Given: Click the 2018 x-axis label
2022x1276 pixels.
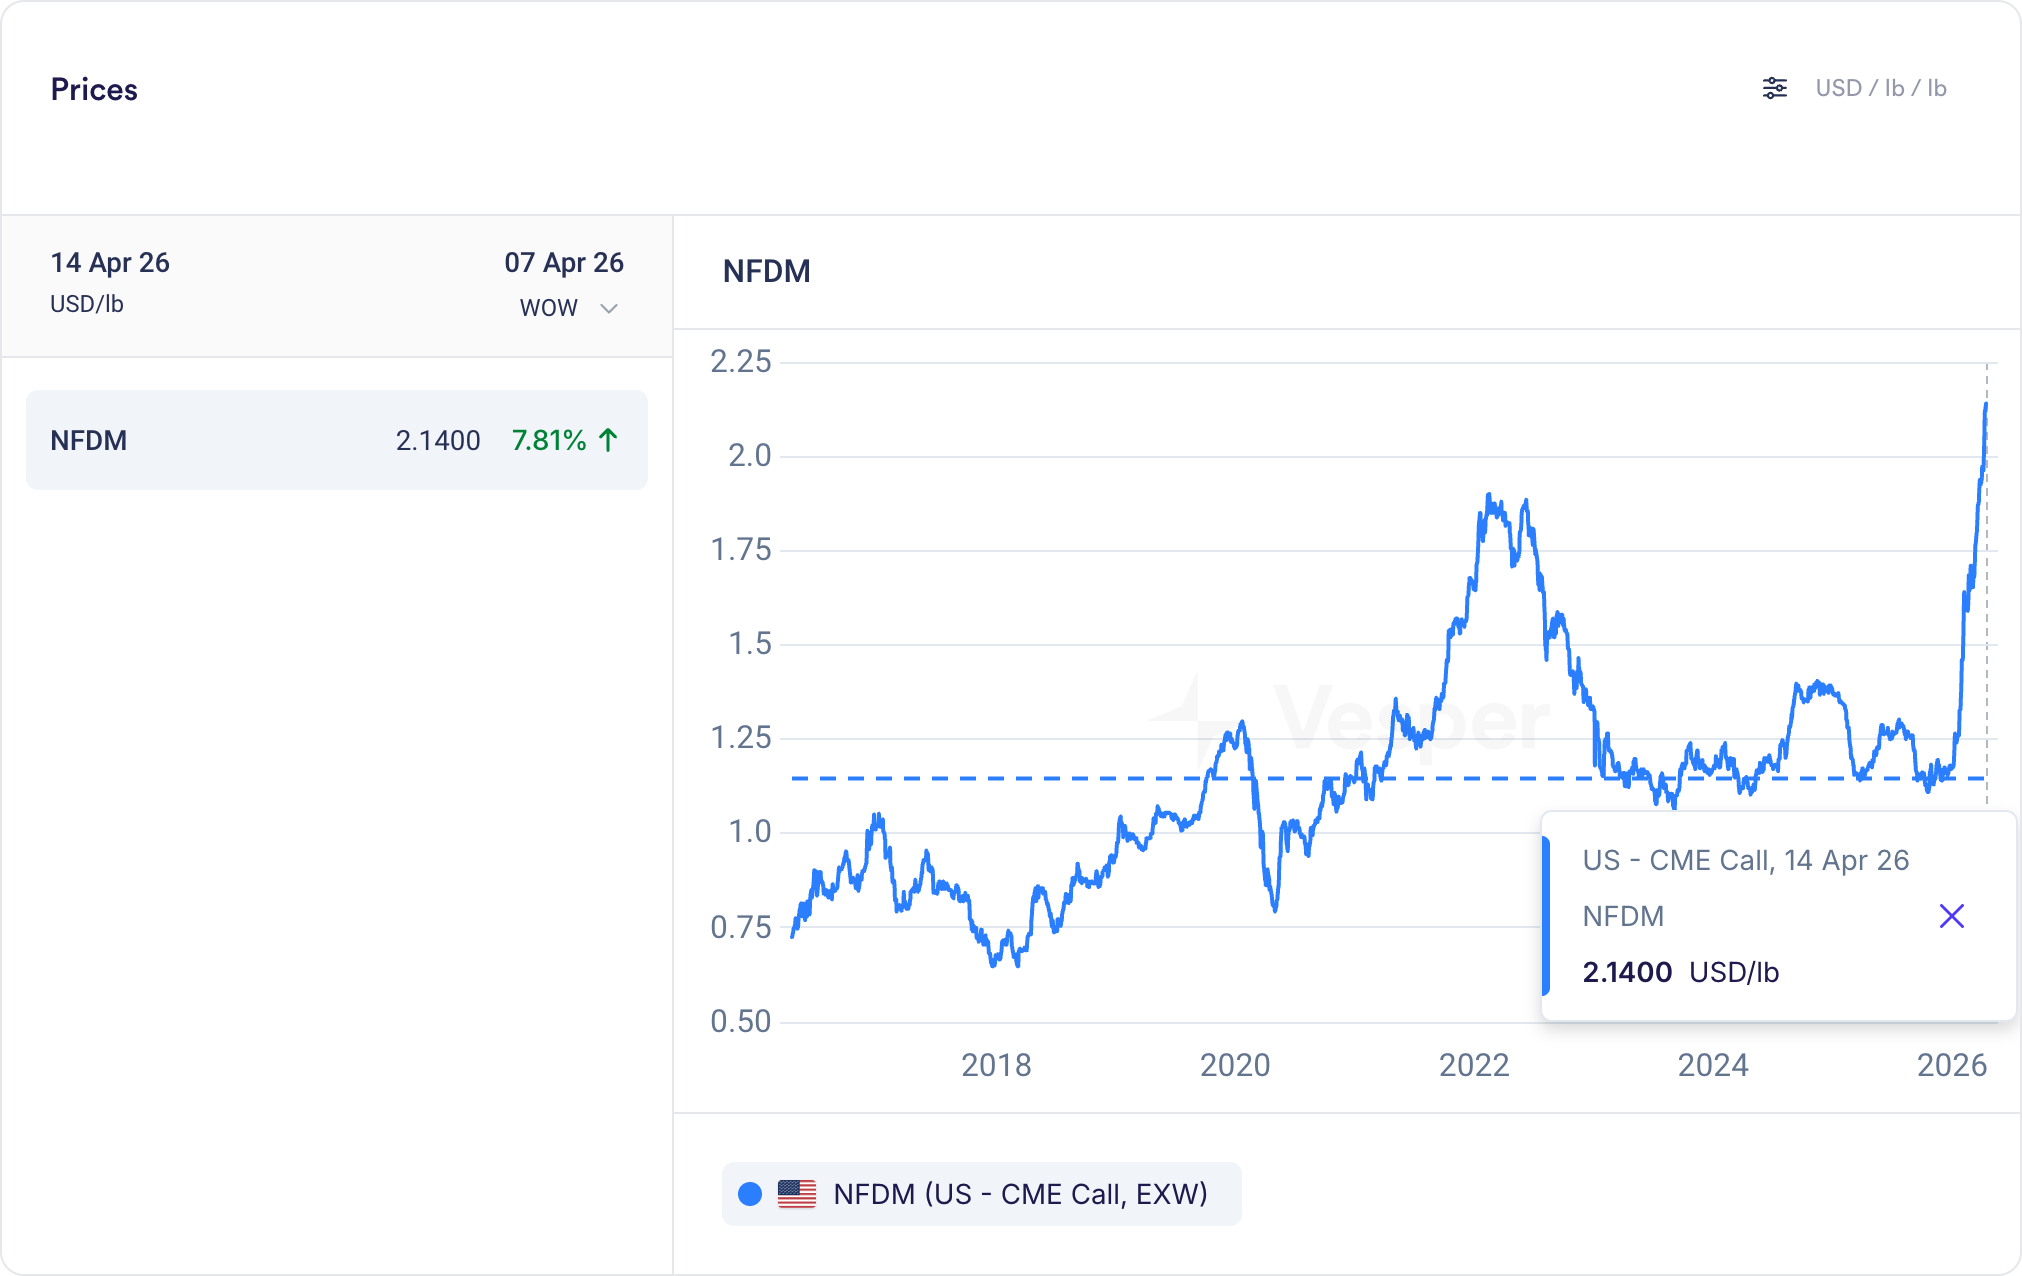Looking at the screenshot, I should coord(996,1065).
